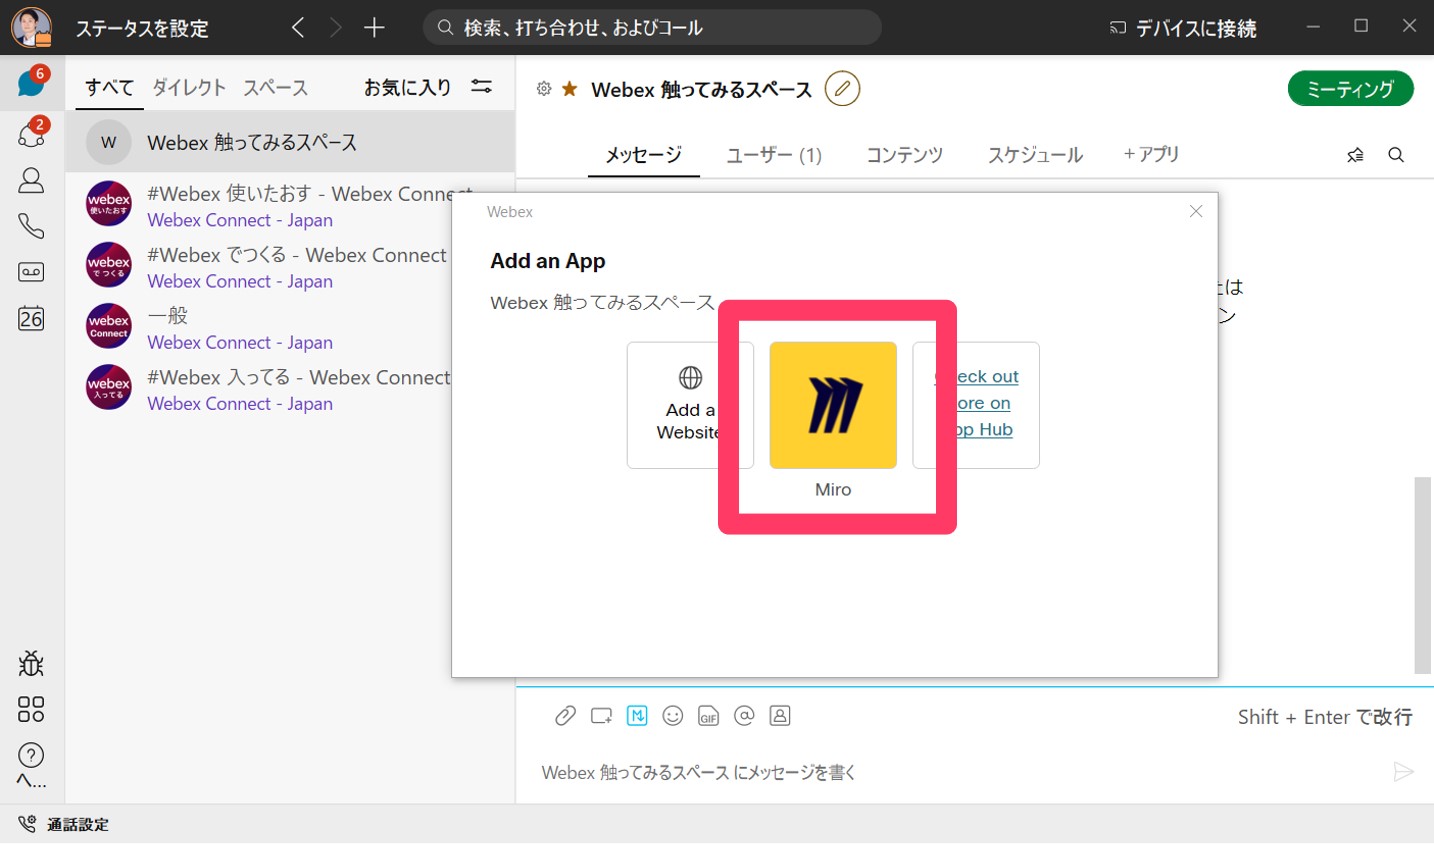The height and width of the screenshot is (844, 1434).
Task: Click the green ミーティング button
Action: click(1350, 89)
